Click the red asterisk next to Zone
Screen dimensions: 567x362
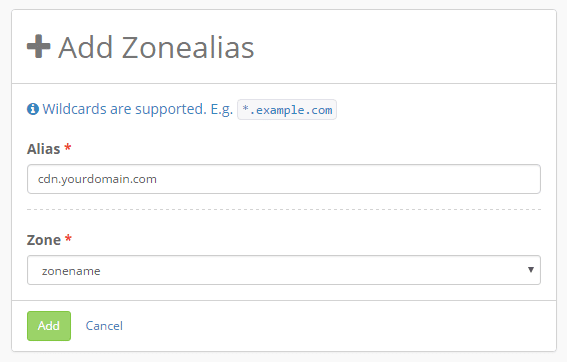[68, 239]
